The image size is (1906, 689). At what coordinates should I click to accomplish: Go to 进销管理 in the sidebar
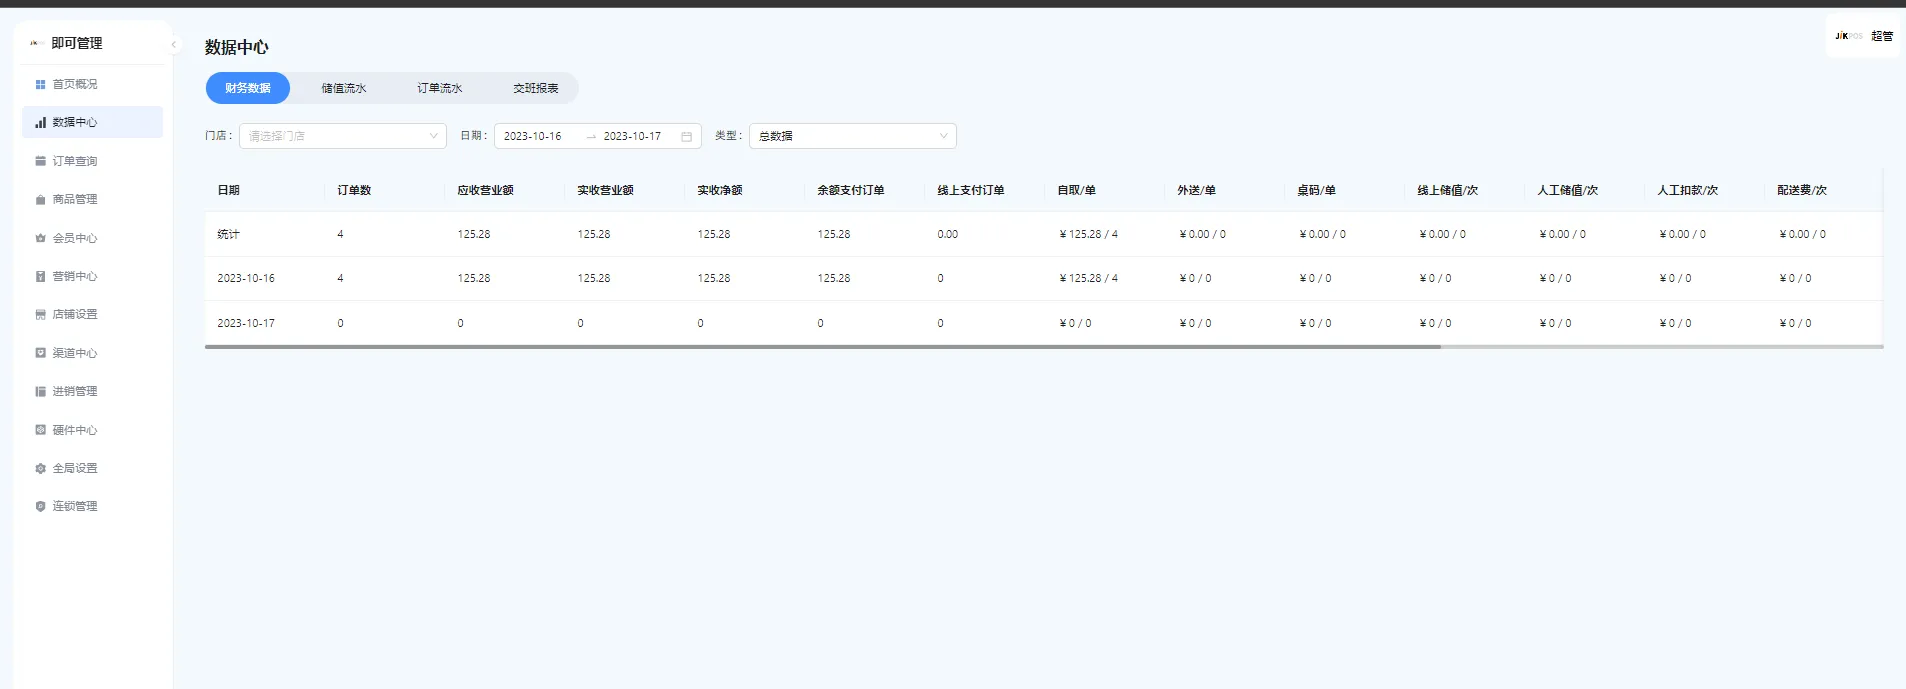[x=75, y=391]
